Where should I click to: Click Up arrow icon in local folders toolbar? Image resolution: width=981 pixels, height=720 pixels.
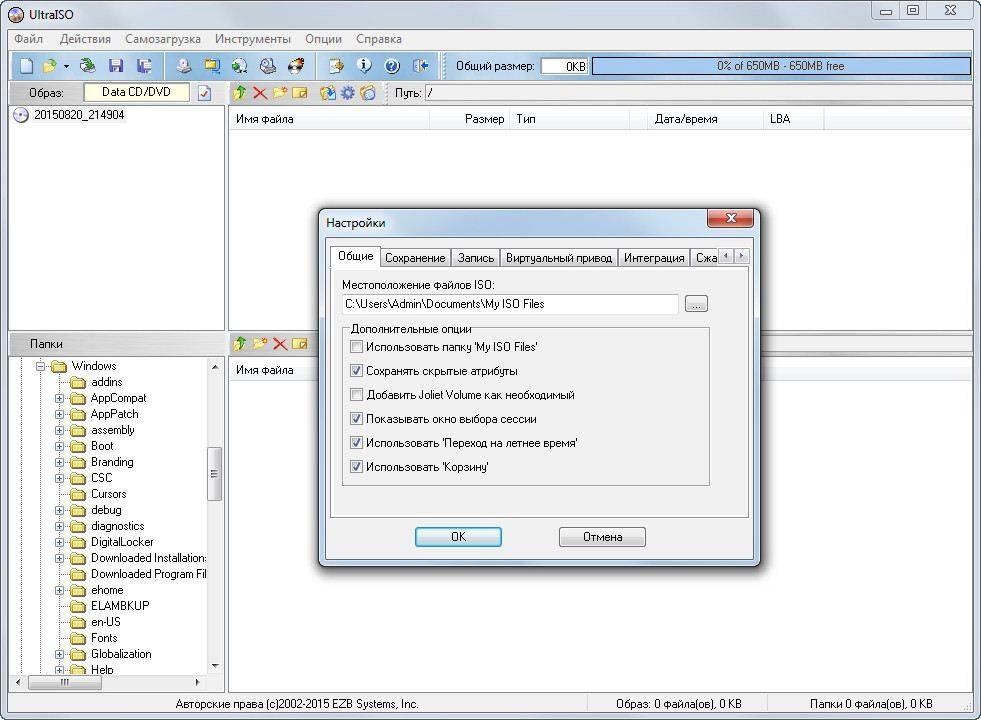click(240, 343)
